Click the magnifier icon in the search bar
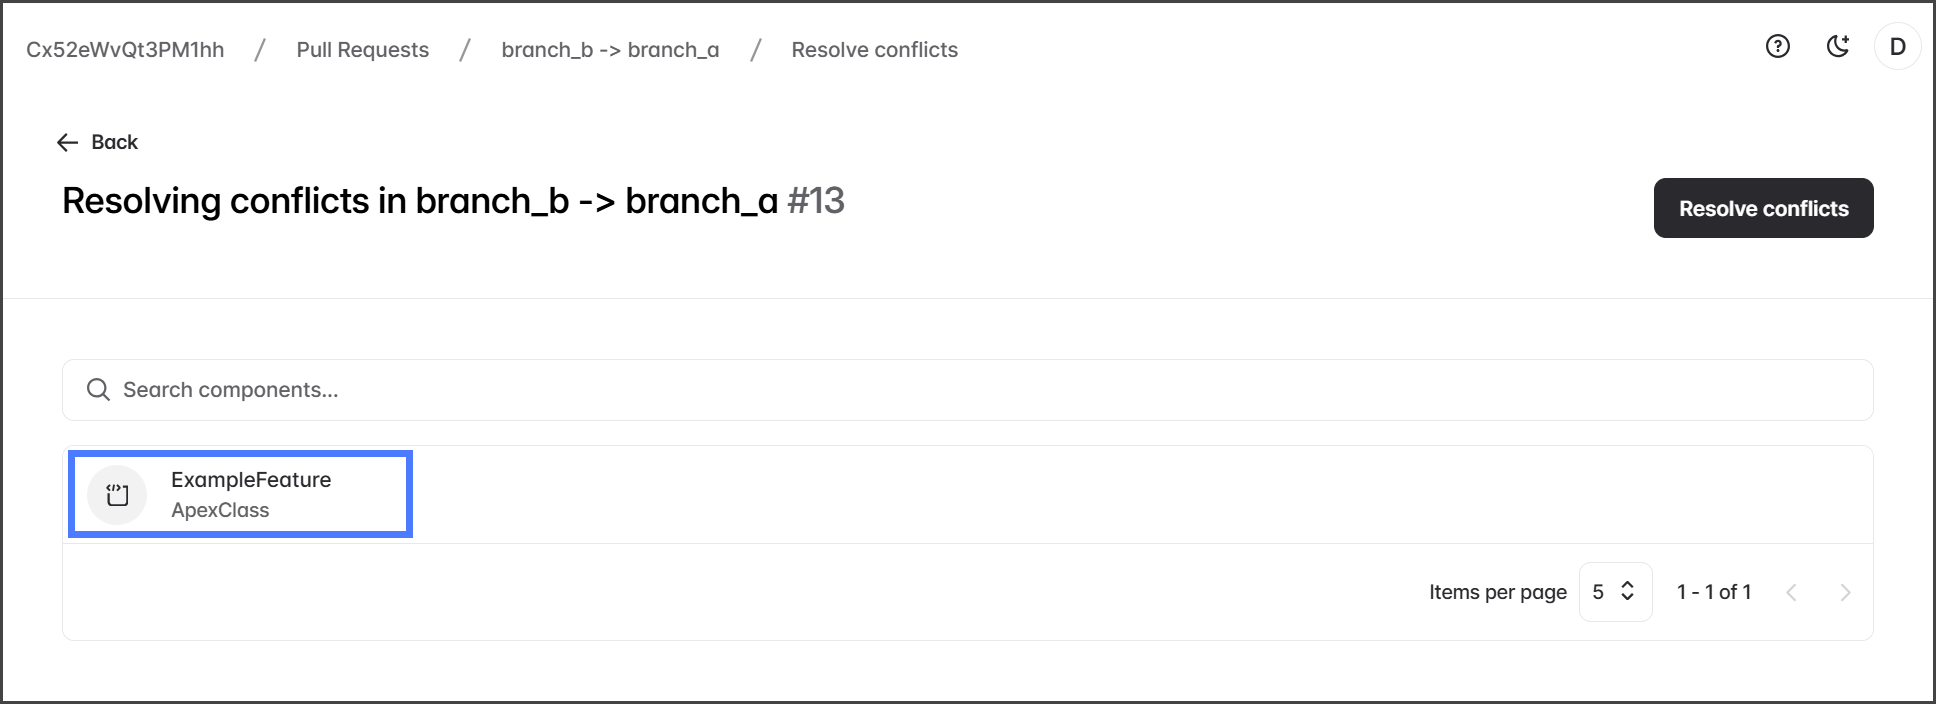The image size is (1936, 704). point(98,390)
